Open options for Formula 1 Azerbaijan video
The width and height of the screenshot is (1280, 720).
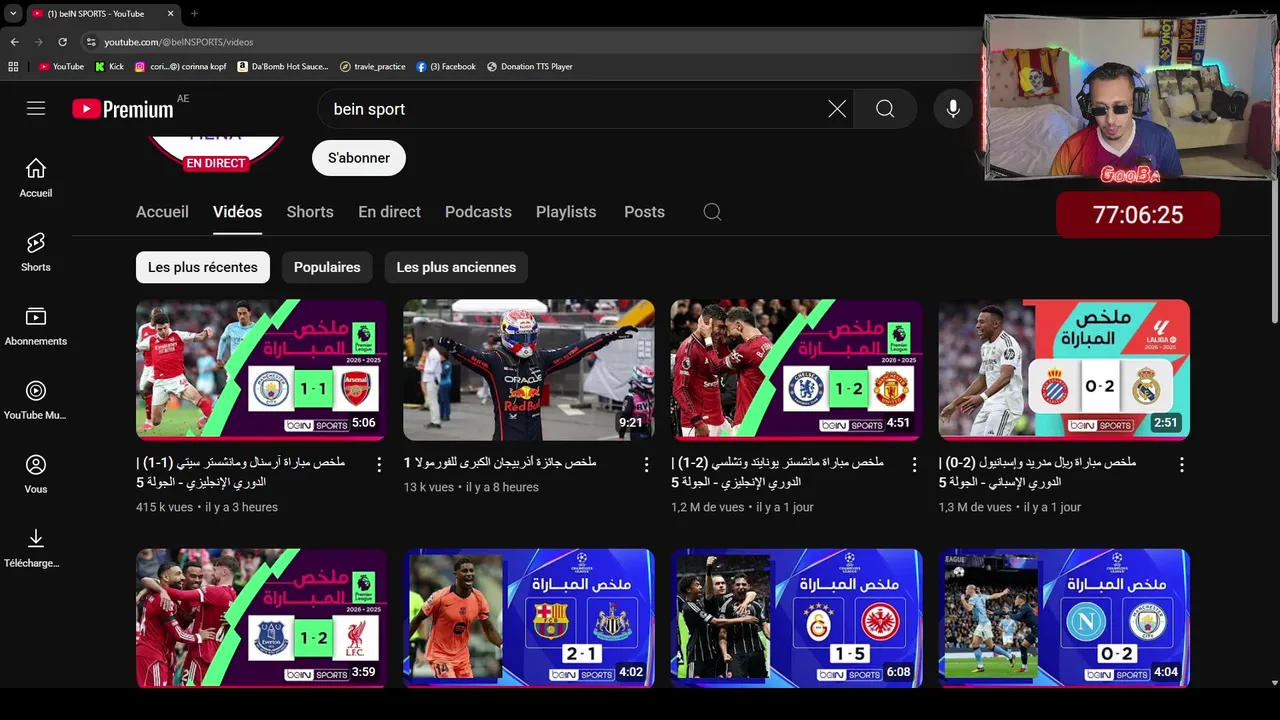pos(647,465)
